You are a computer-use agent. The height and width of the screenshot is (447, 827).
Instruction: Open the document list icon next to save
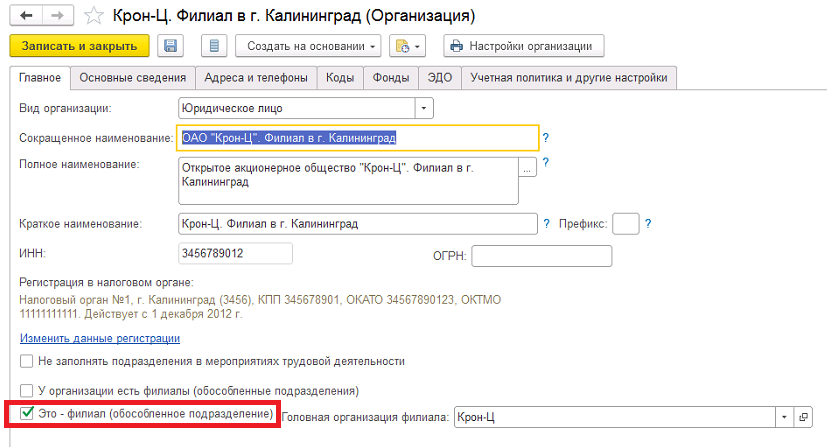pyautogui.click(x=214, y=46)
